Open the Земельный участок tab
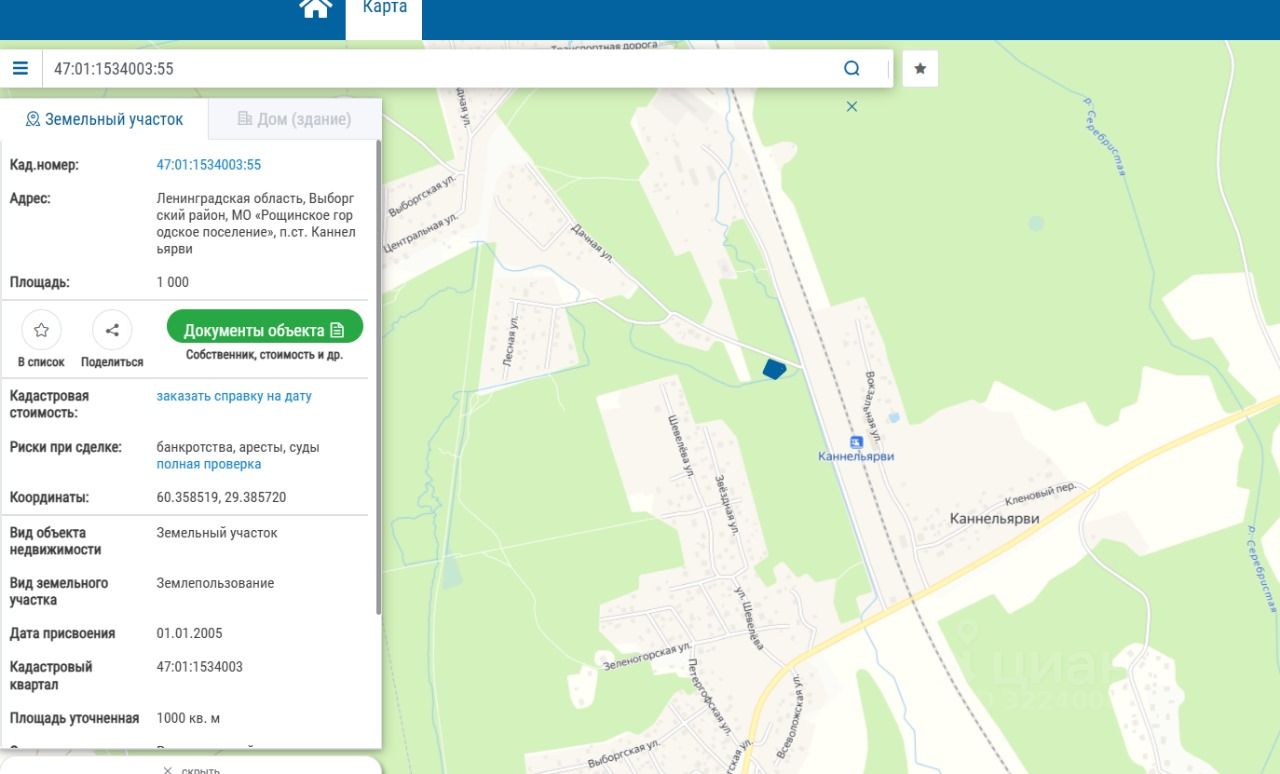The image size is (1280, 774). point(104,119)
